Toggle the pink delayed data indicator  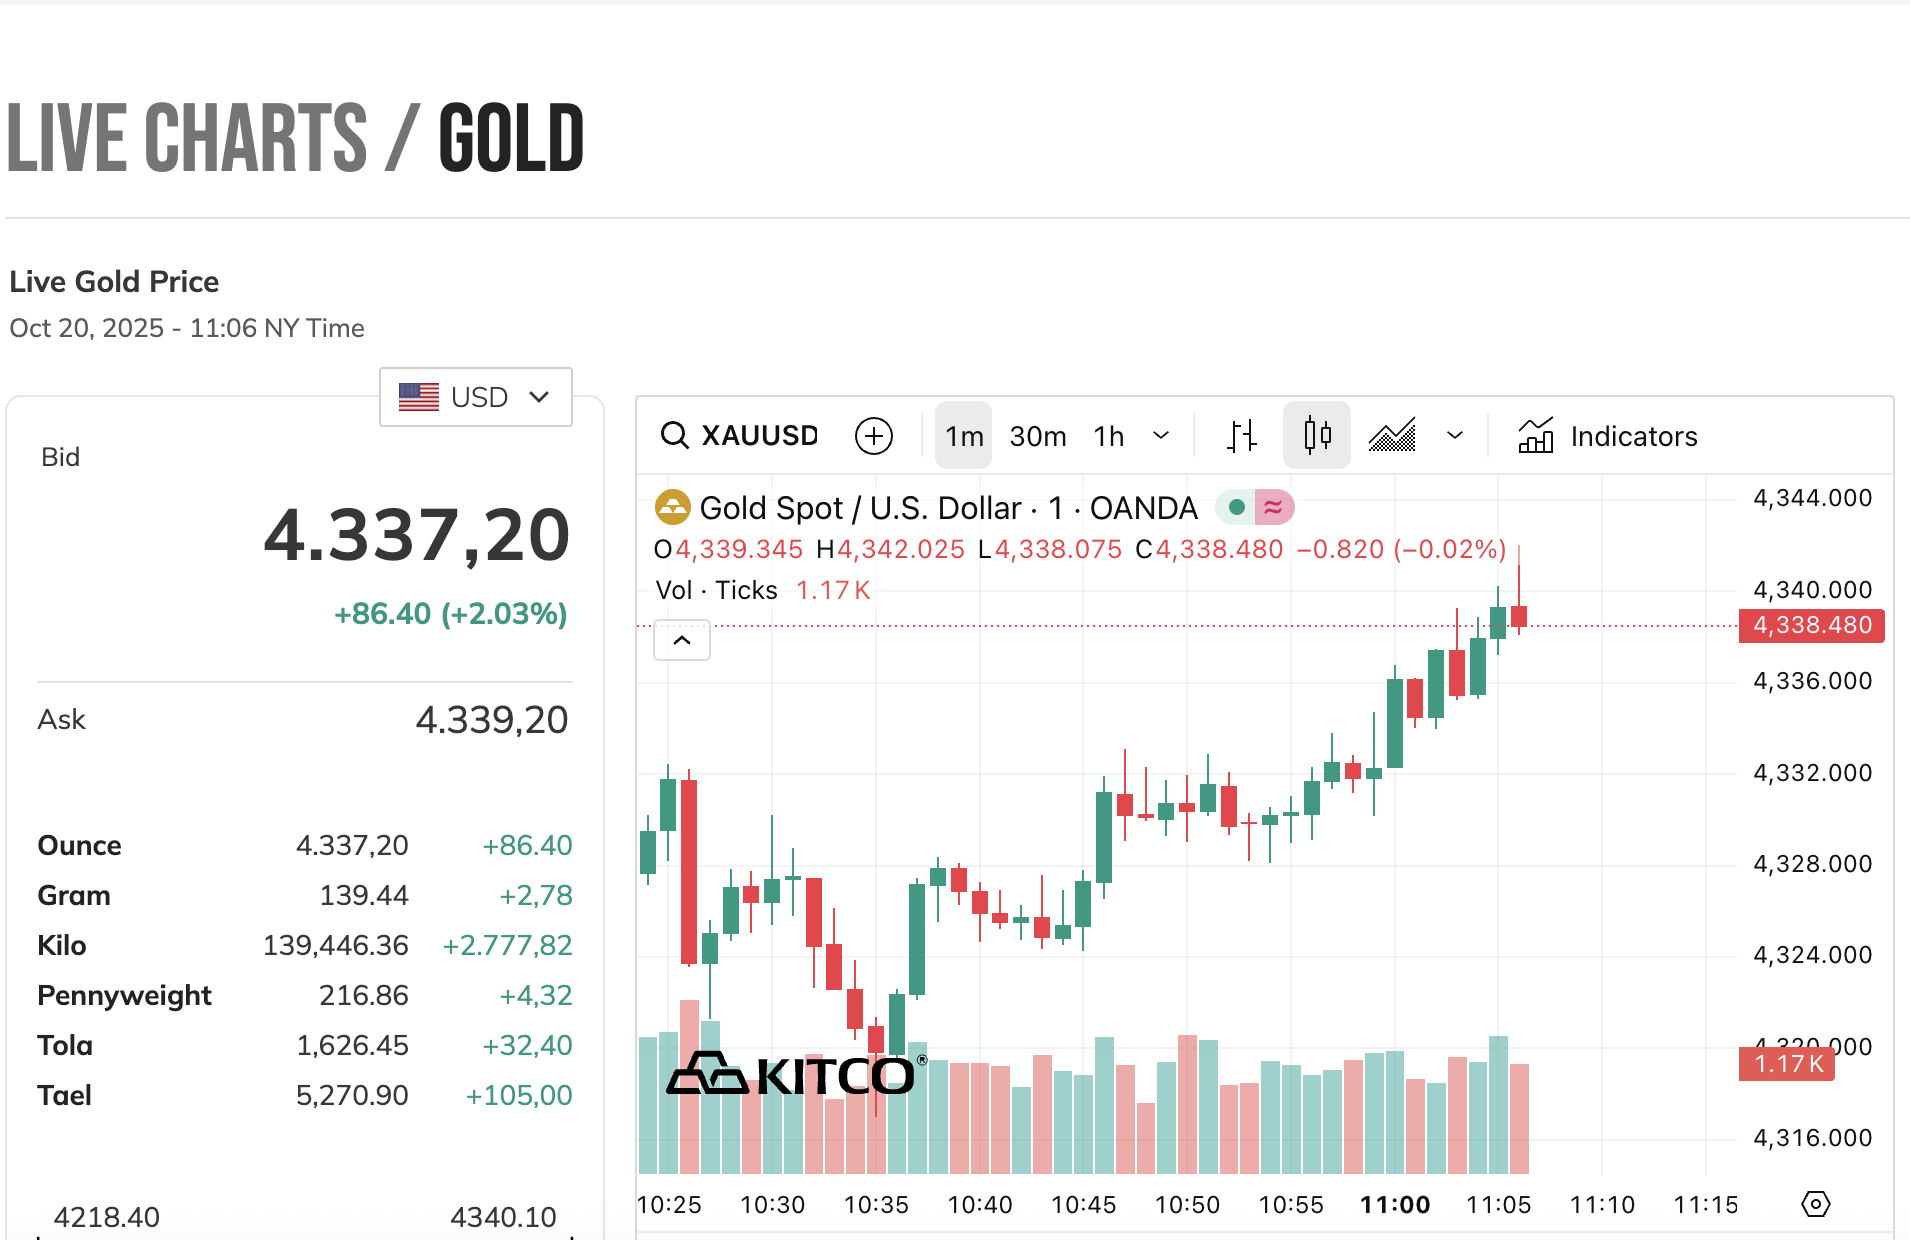1273,508
